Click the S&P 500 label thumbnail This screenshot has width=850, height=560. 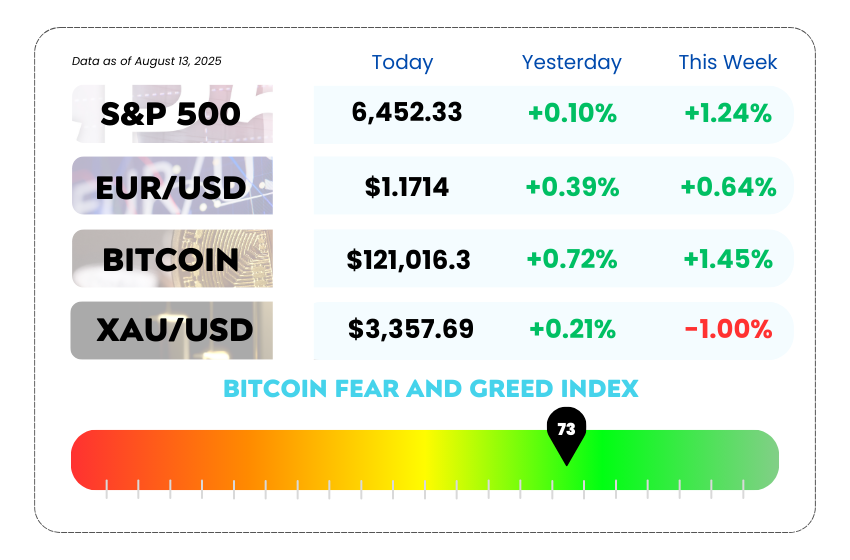point(171,114)
